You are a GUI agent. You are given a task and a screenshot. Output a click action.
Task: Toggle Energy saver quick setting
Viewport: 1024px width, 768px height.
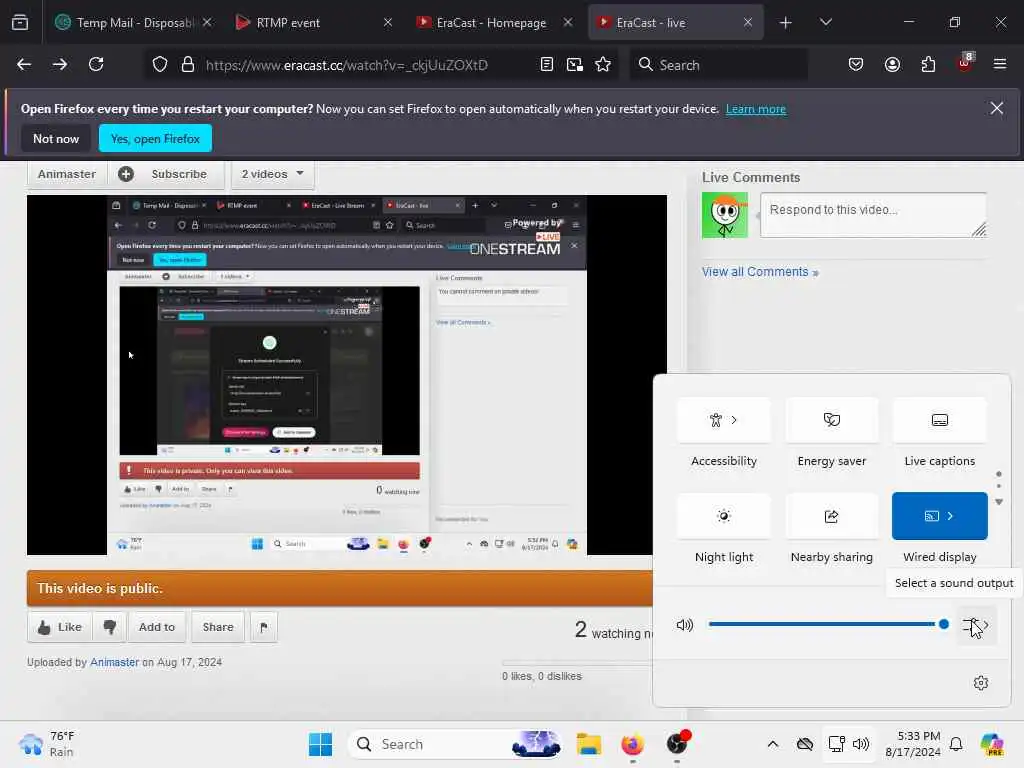coord(831,420)
